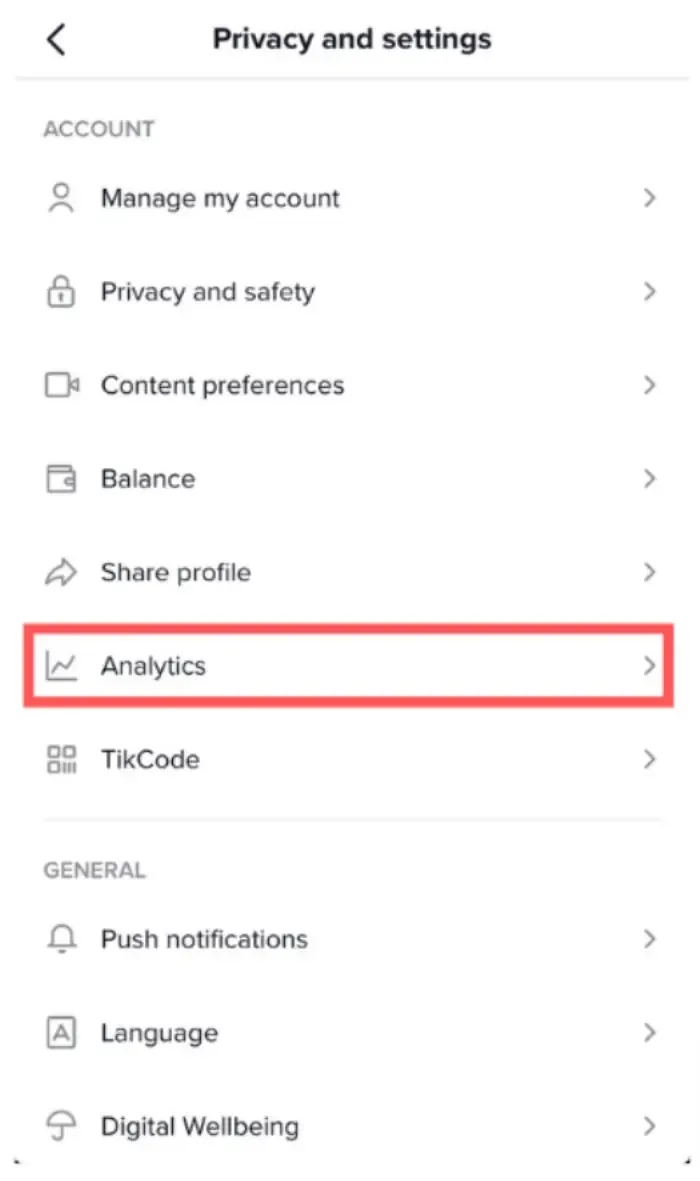Image resolution: width=700 pixels, height=1181 pixels.
Task: Click the Language letter A icon
Action: click(x=61, y=1033)
